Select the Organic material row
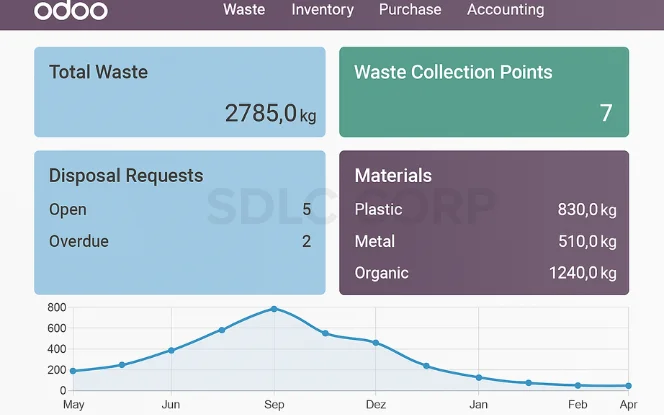Screen dimensions: 664x415 coord(485,273)
